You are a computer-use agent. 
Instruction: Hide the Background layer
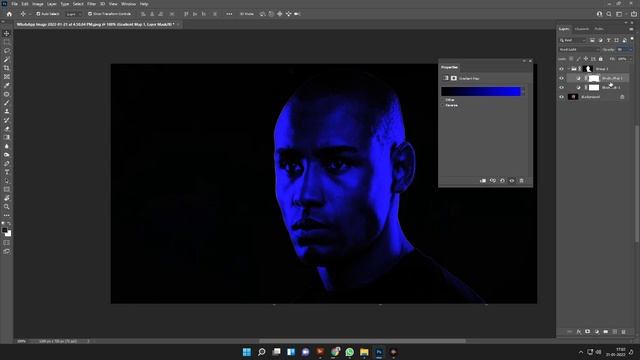coord(562,97)
